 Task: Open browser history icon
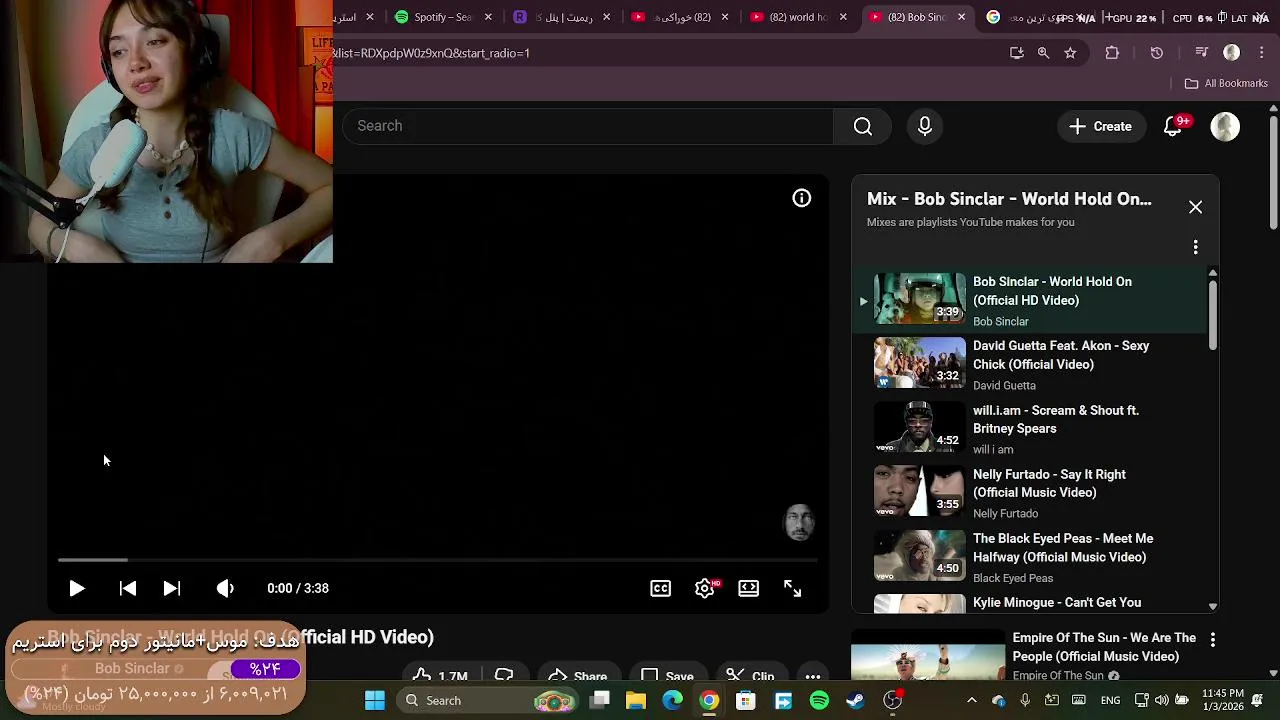click(1157, 53)
